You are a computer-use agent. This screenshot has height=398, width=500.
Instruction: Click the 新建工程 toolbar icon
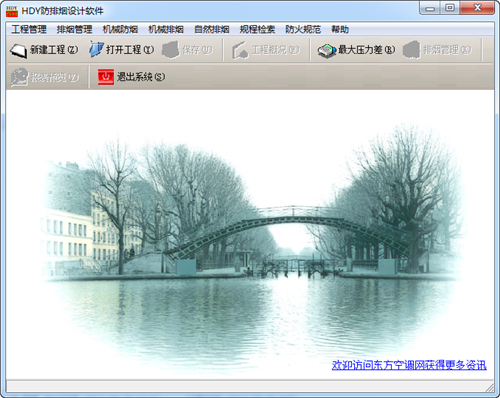(x=18, y=50)
